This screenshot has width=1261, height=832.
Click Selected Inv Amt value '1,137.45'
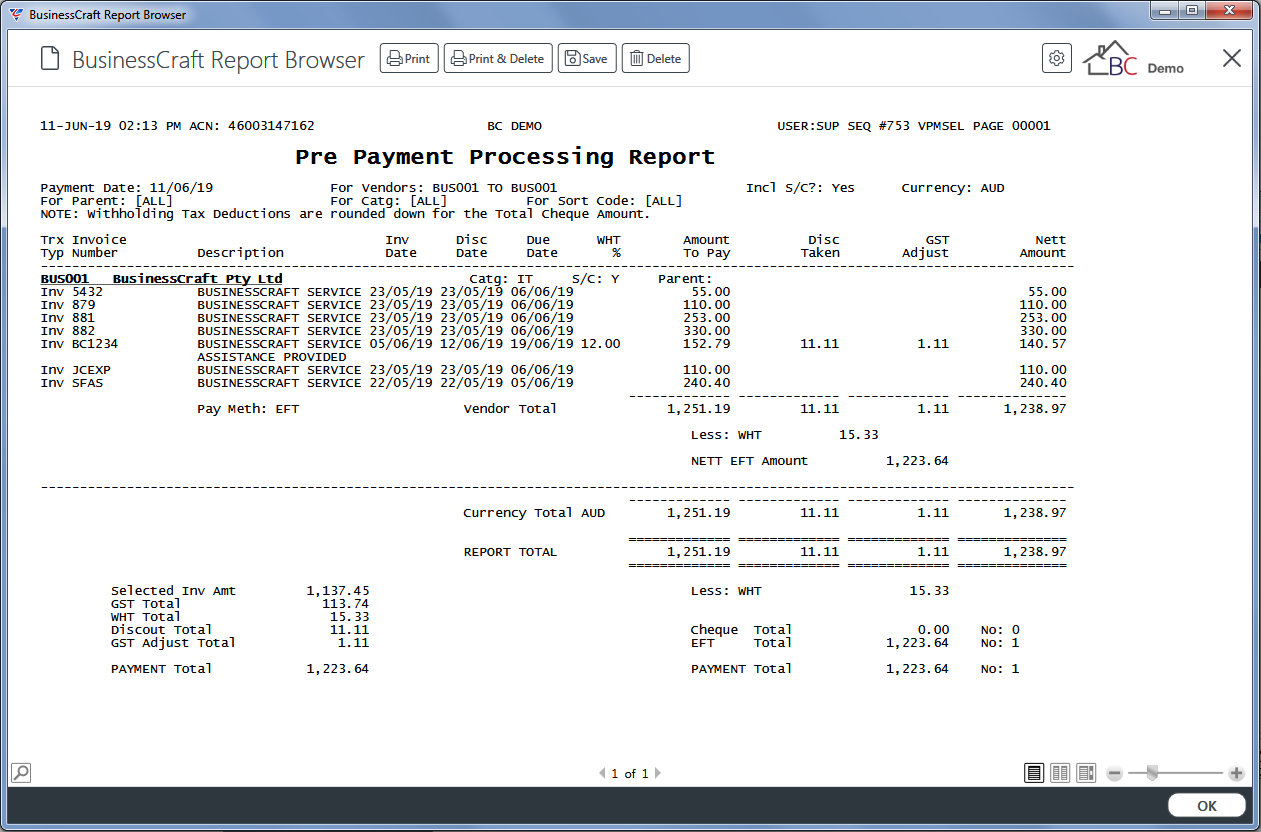[337, 591]
